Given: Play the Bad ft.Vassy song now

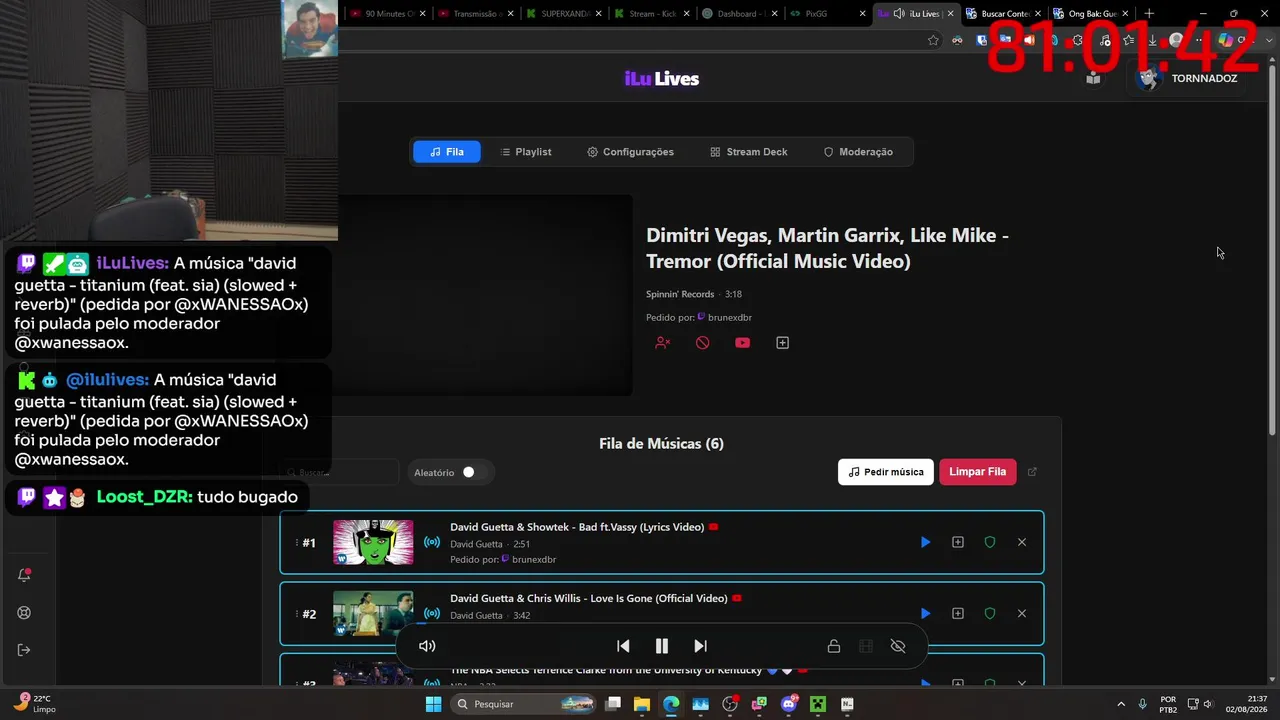Looking at the screenshot, I should click(x=925, y=542).
